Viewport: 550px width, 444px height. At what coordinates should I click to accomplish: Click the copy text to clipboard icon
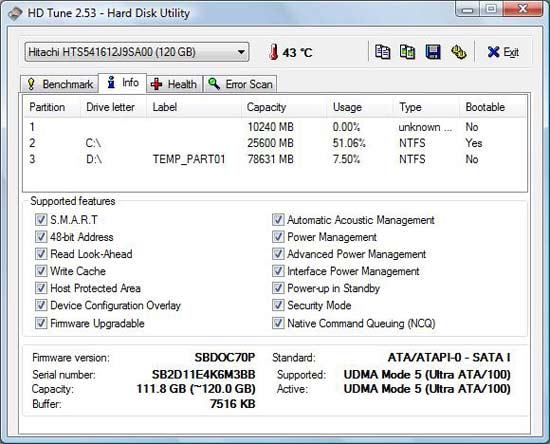pyautogui.click(x=382, y=52)
